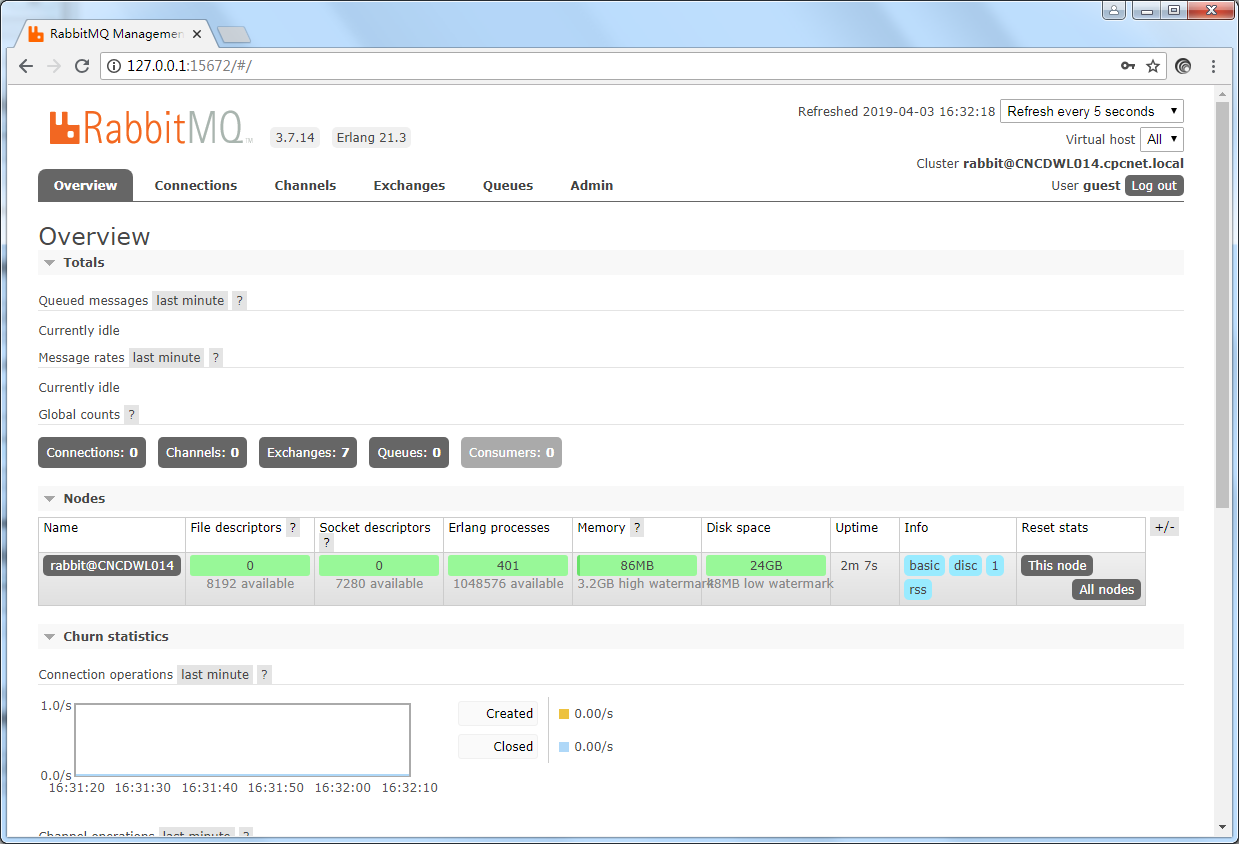
Task: Toggle node table columns with +/-
Action: (x=1164, y=527)
